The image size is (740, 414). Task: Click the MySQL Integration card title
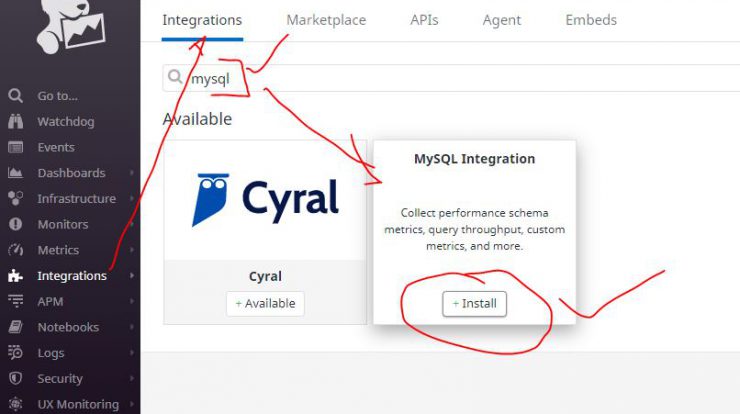[474, 159]
